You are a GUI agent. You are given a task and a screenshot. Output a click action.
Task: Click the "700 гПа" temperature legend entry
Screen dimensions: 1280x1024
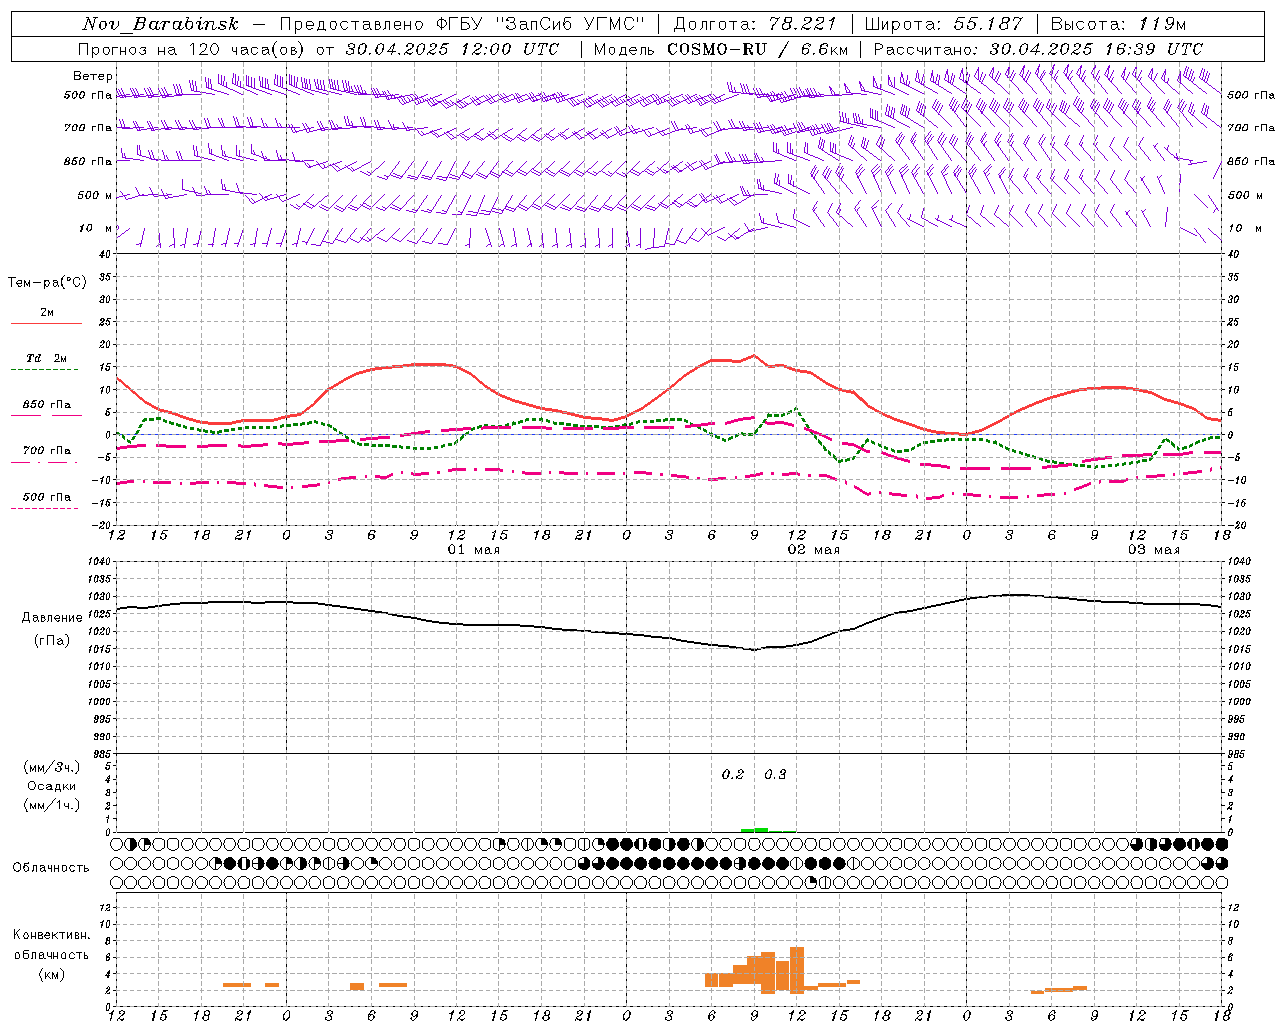[x=47, y=451]
